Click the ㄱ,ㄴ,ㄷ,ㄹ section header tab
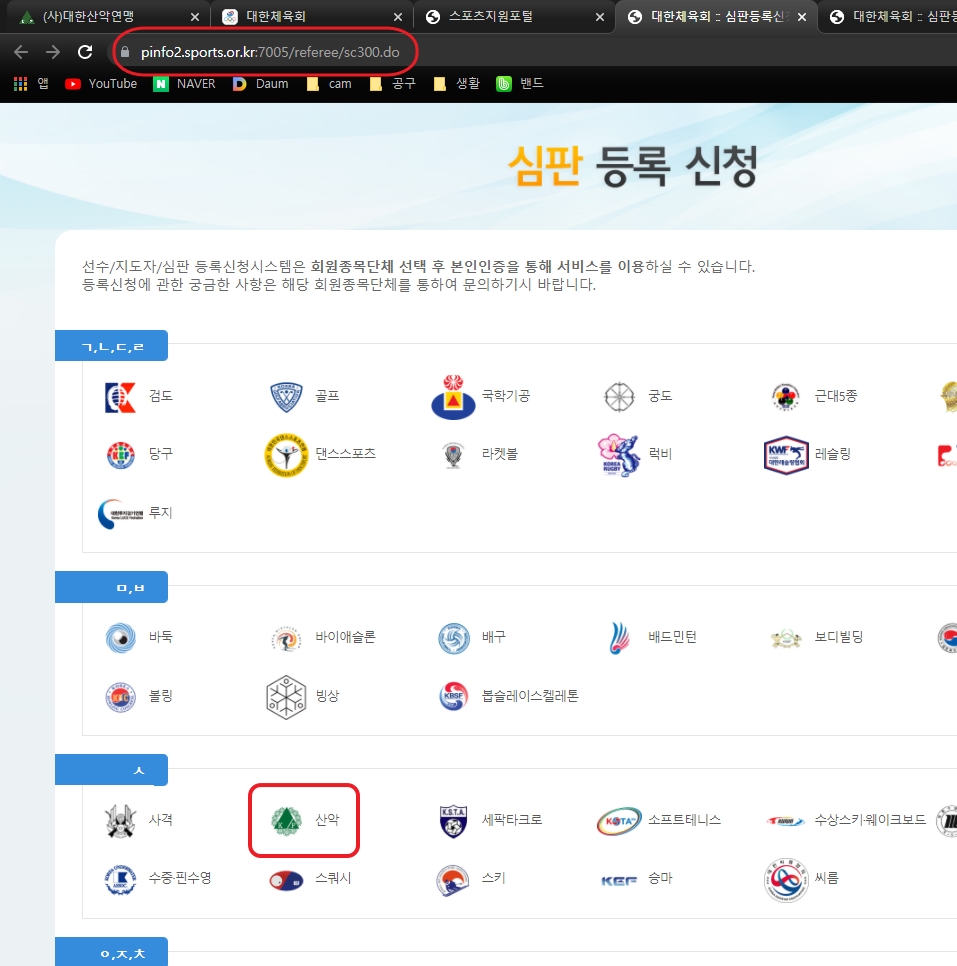The width and height of the screenshot is (957, 966). click(112, 346)
